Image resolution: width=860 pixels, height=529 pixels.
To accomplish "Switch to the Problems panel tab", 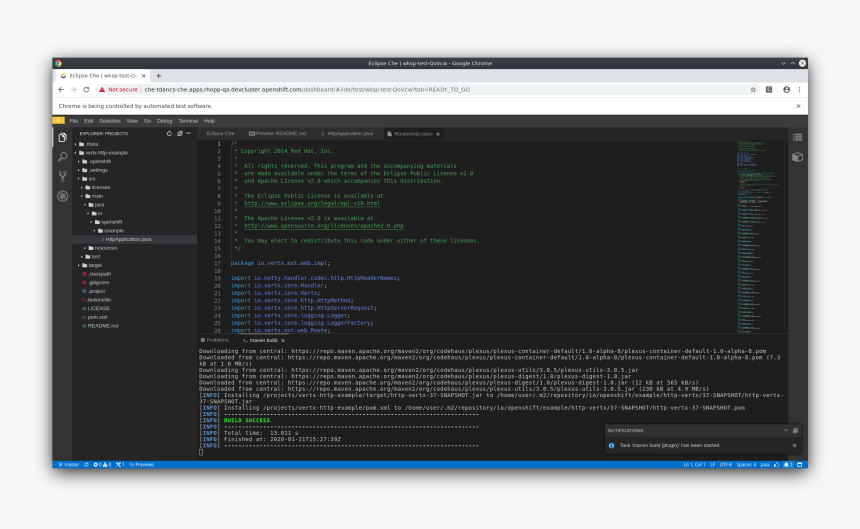I will pyautogui.click(x=214, y=340).
